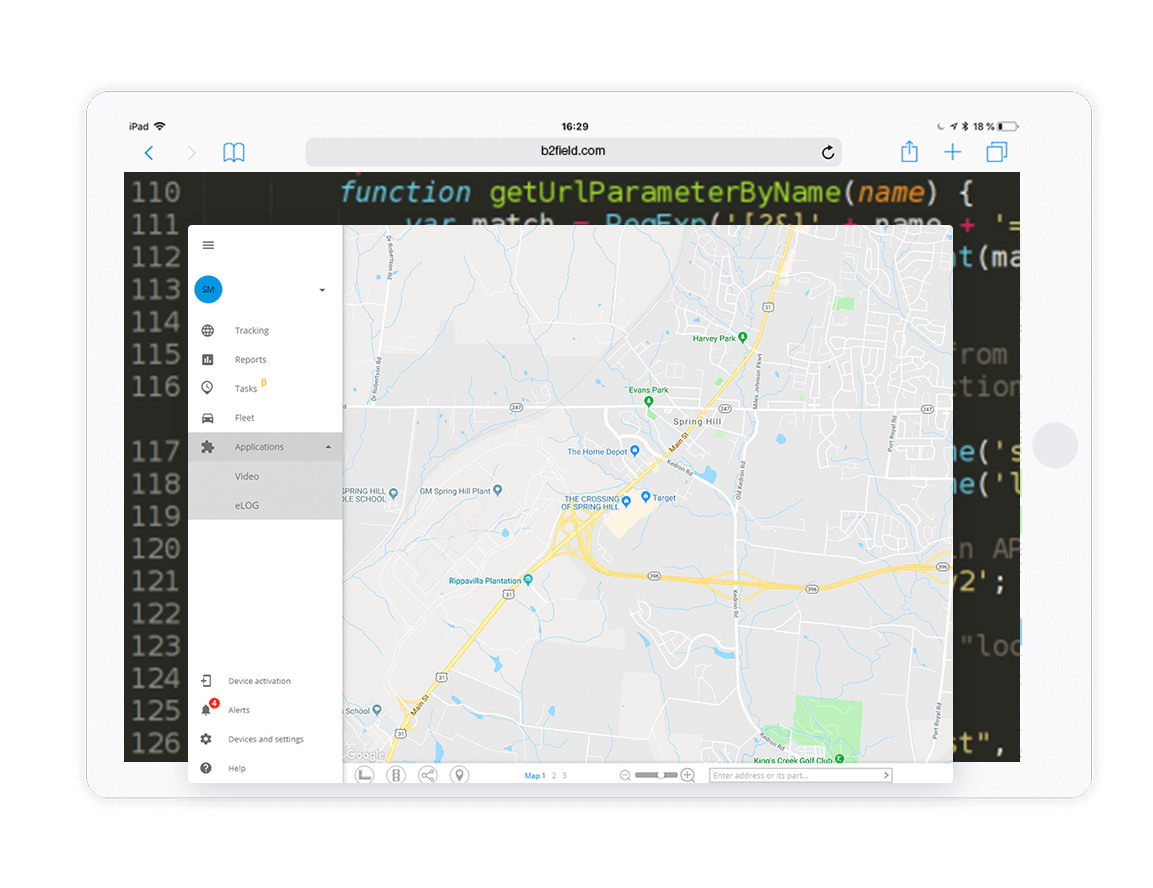Click the Spring Hill map label

pos(697,422)
